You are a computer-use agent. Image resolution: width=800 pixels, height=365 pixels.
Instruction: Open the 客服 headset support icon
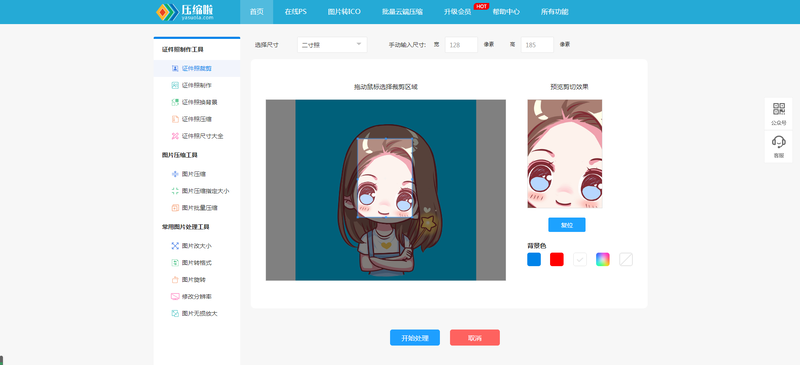pos(779,142)
